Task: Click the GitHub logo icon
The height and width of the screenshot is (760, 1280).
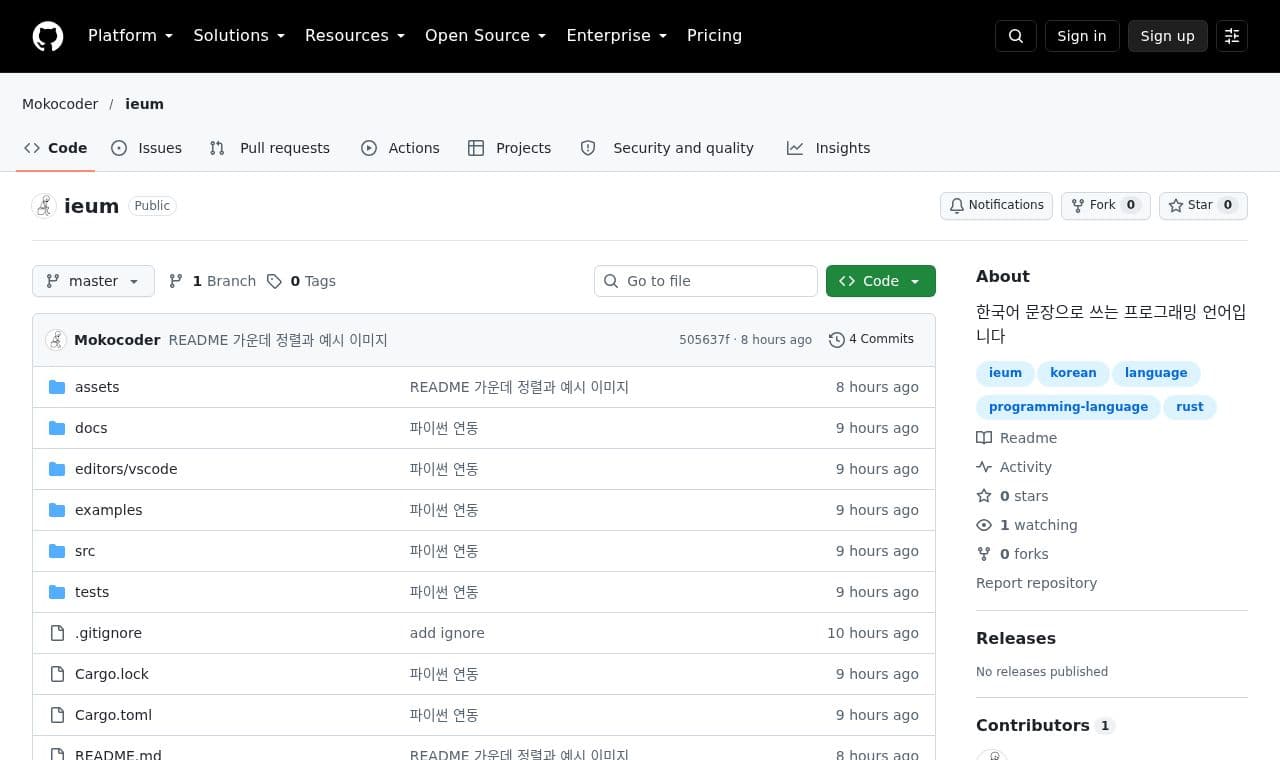Action: click(x=48, y=36)
